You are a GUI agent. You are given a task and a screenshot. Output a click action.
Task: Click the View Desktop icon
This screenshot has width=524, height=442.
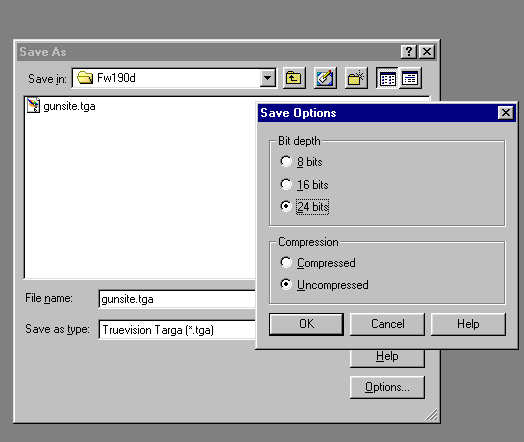325,78
